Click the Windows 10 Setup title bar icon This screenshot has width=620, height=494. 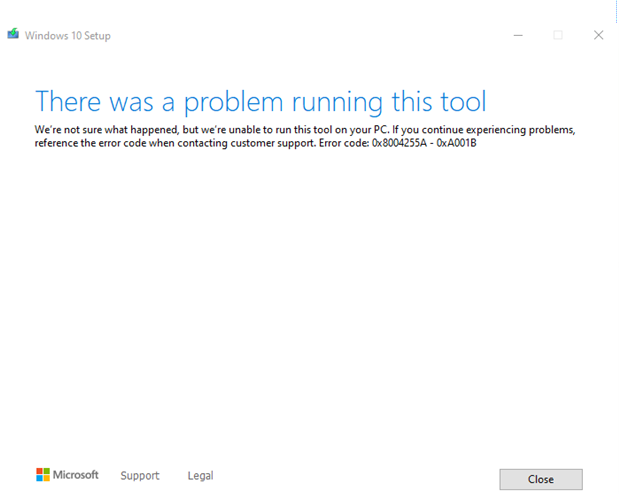tap(13, 34)
